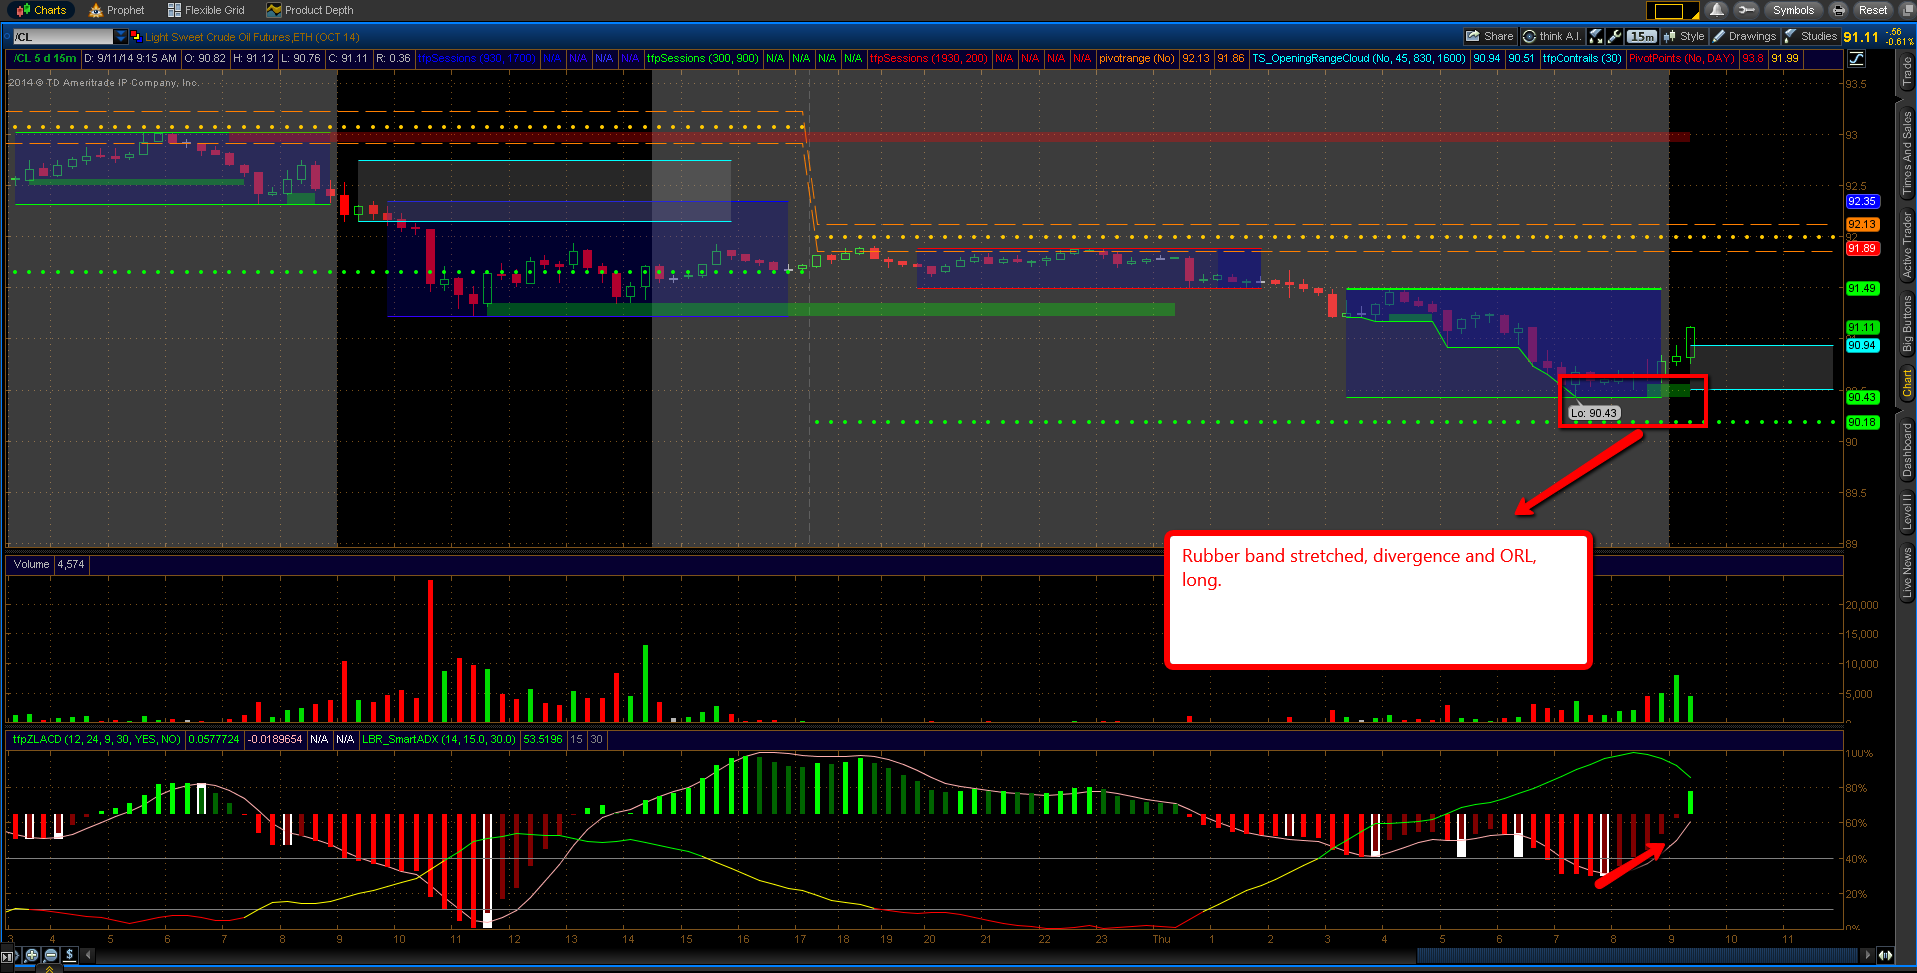Click the pivotrange (No) study label

pos(1136,58)
